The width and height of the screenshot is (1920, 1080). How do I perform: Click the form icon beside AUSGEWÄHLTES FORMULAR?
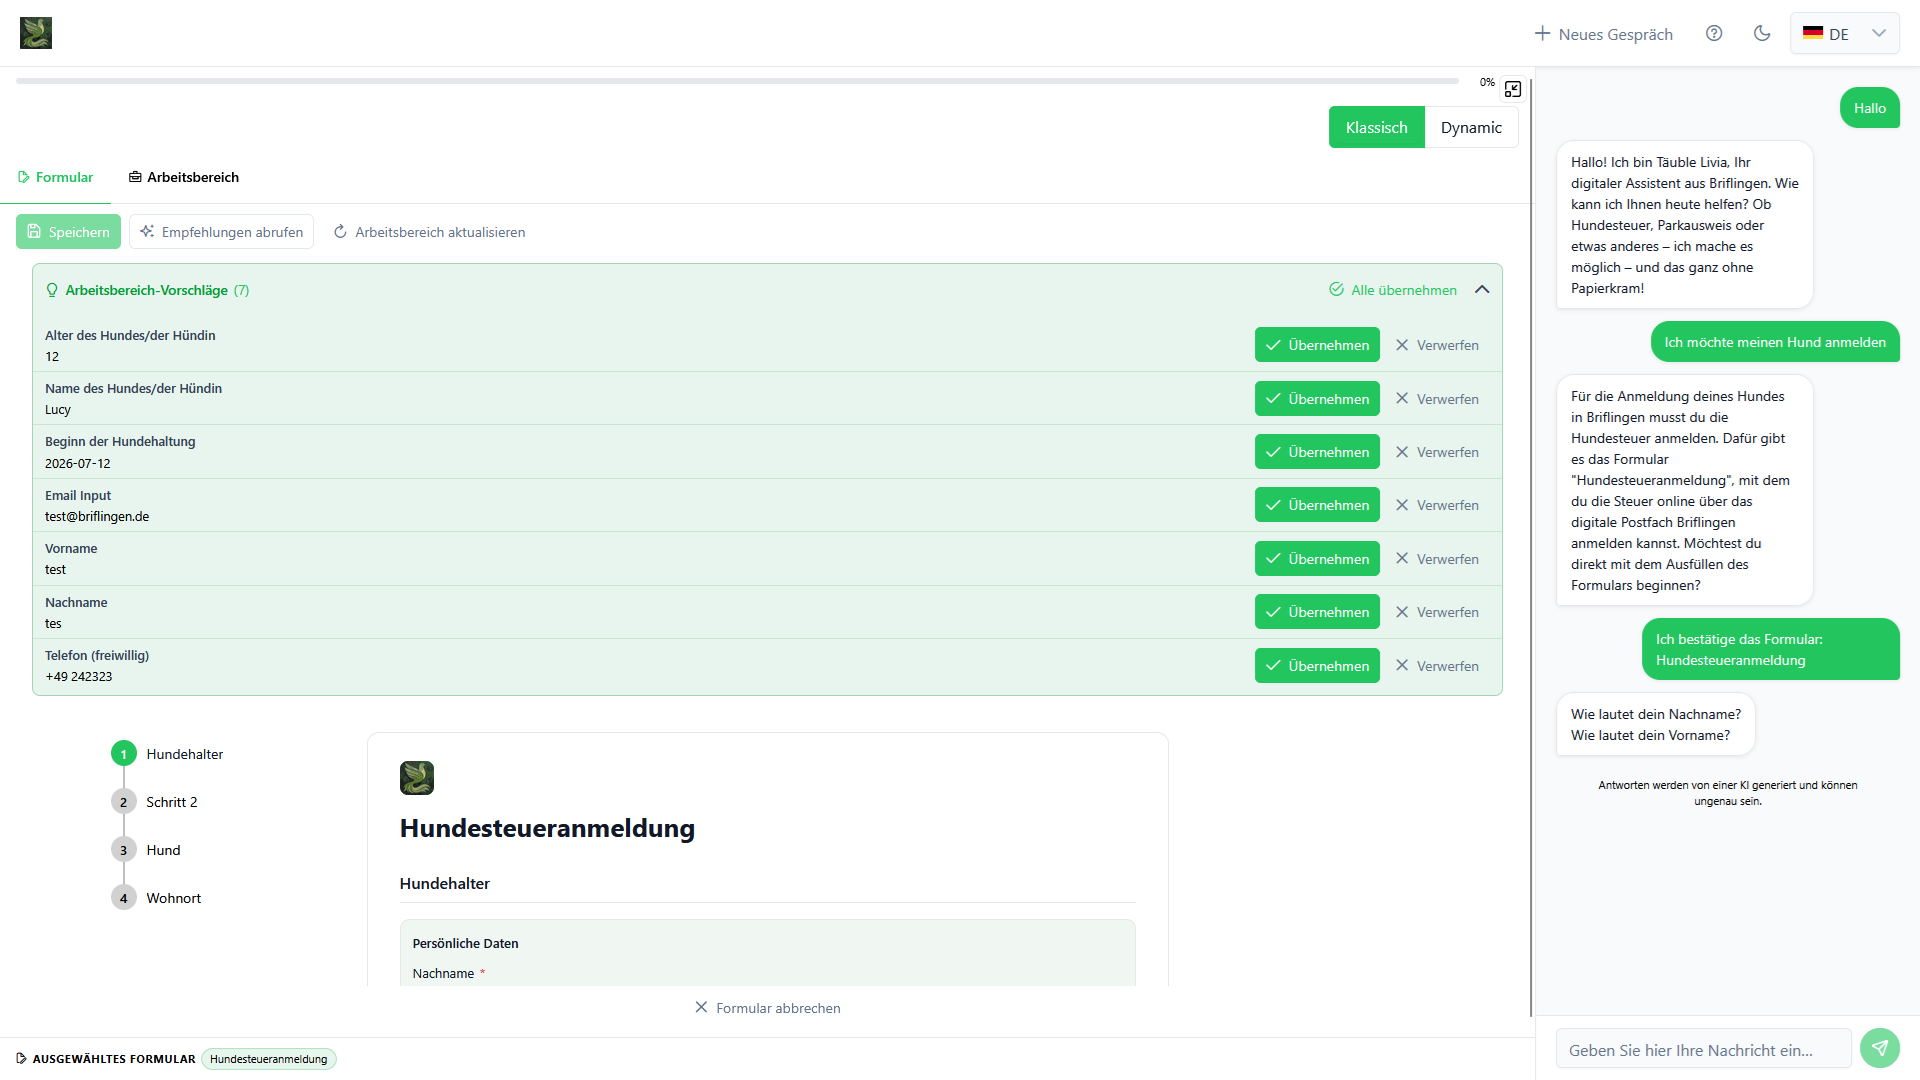point(22,1059)
